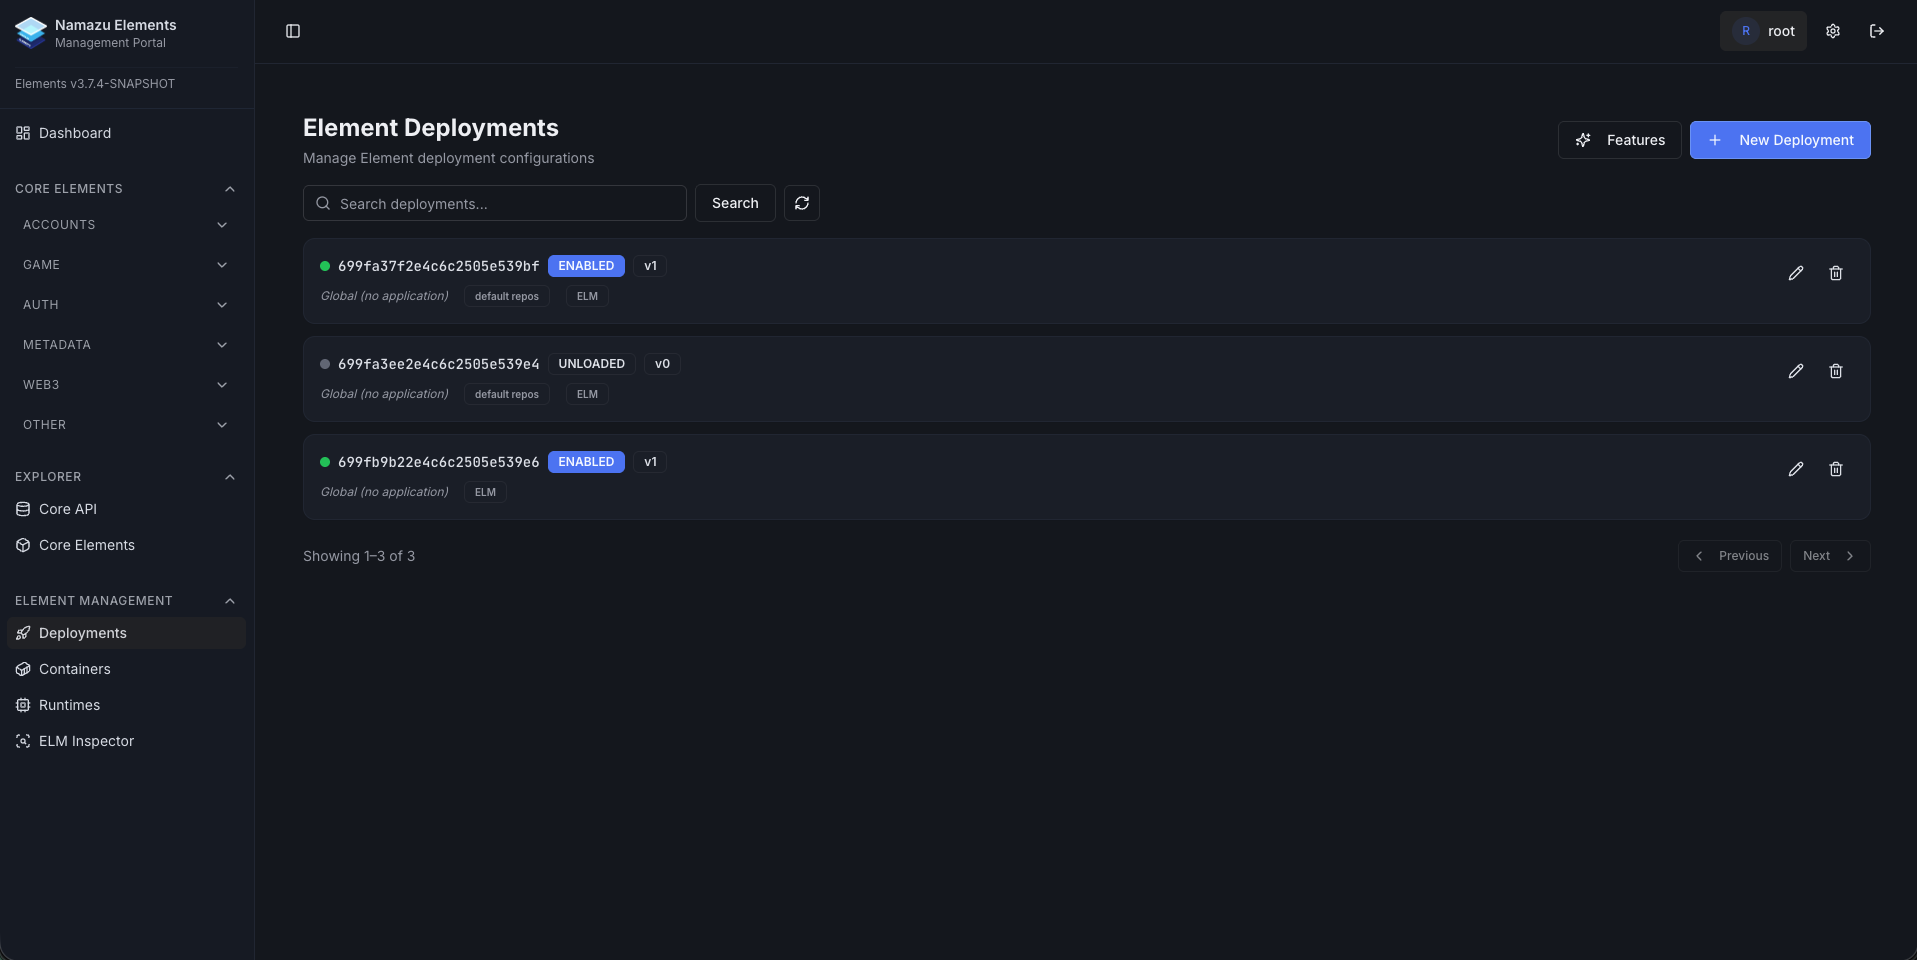Expand the Web3 menu group

coord(125,385)
